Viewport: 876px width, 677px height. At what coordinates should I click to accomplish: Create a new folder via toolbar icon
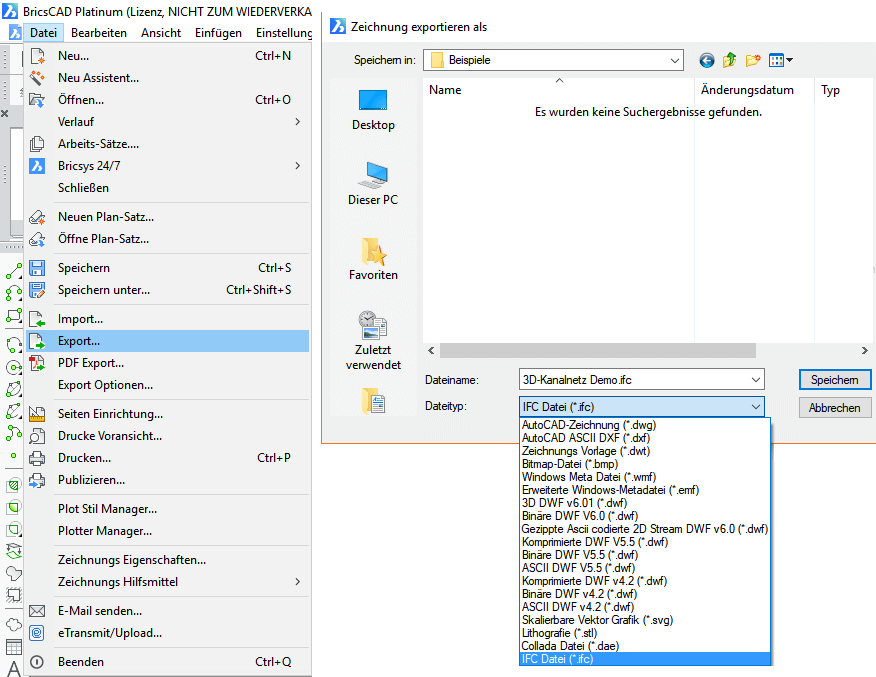pyautogui.click(x=753, y=60)
